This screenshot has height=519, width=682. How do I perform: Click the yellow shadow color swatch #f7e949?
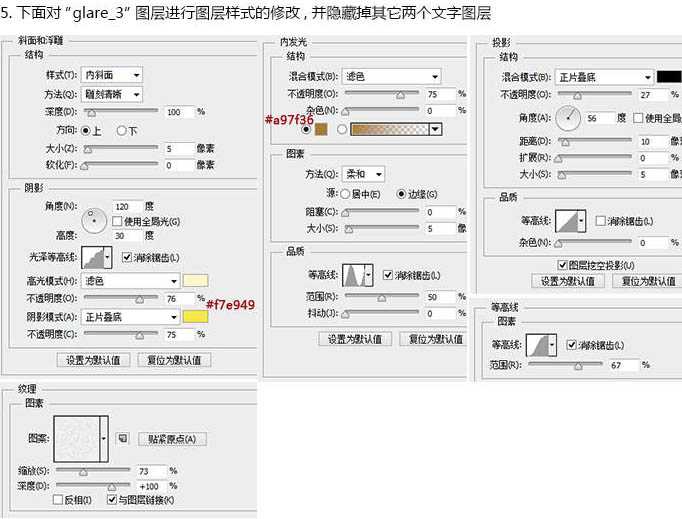coord(195,317)
